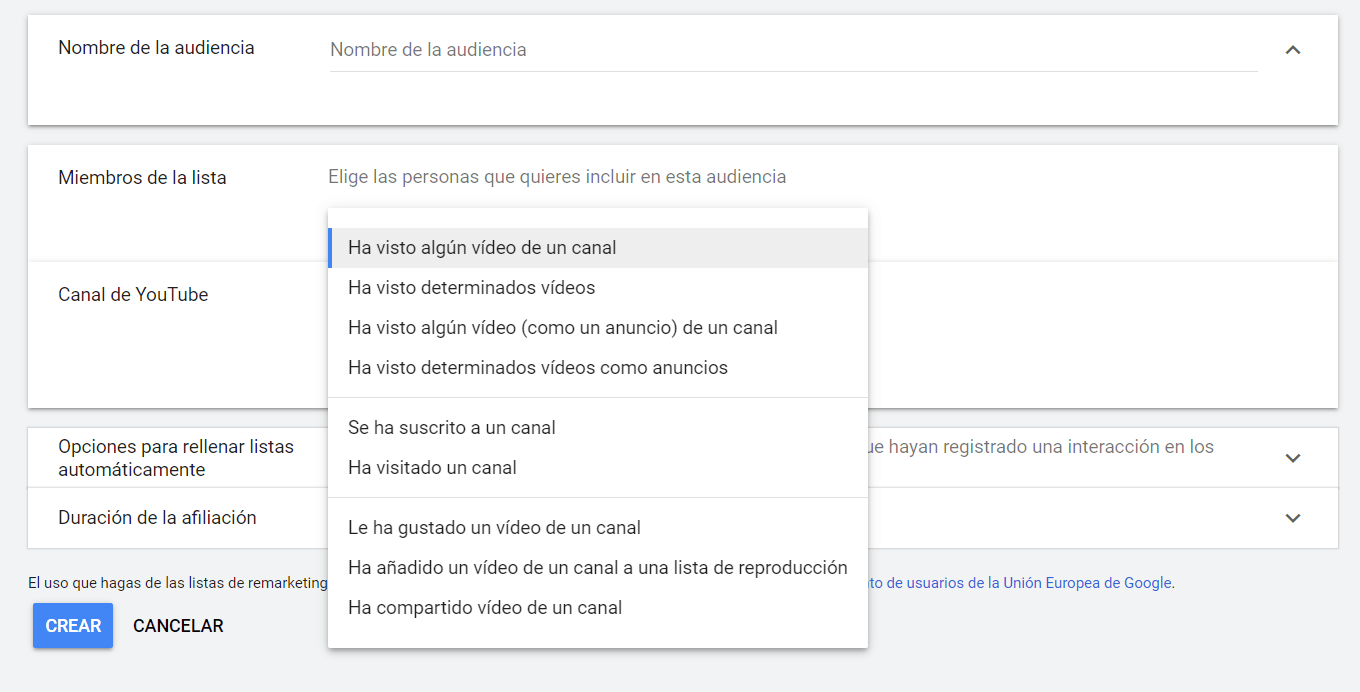Choose 'Se ha suscrito a un canal'
Viewport: 1360px width, 692px height.
(x=451, y=428)
